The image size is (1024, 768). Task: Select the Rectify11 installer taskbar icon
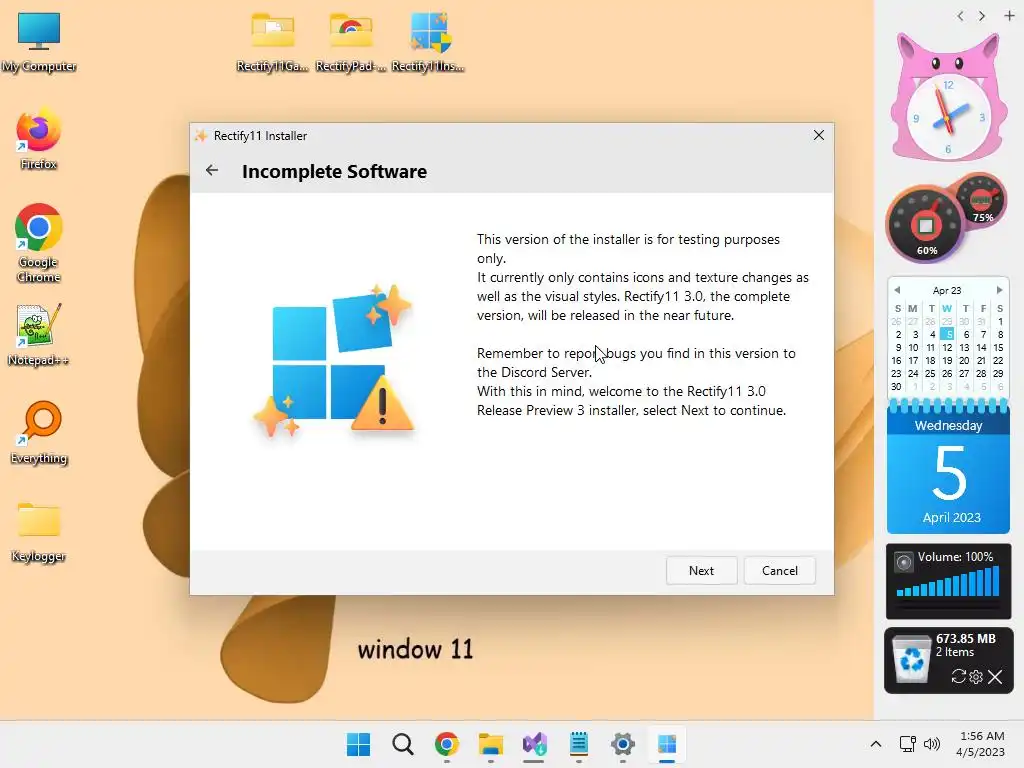(x=667, y=744)
